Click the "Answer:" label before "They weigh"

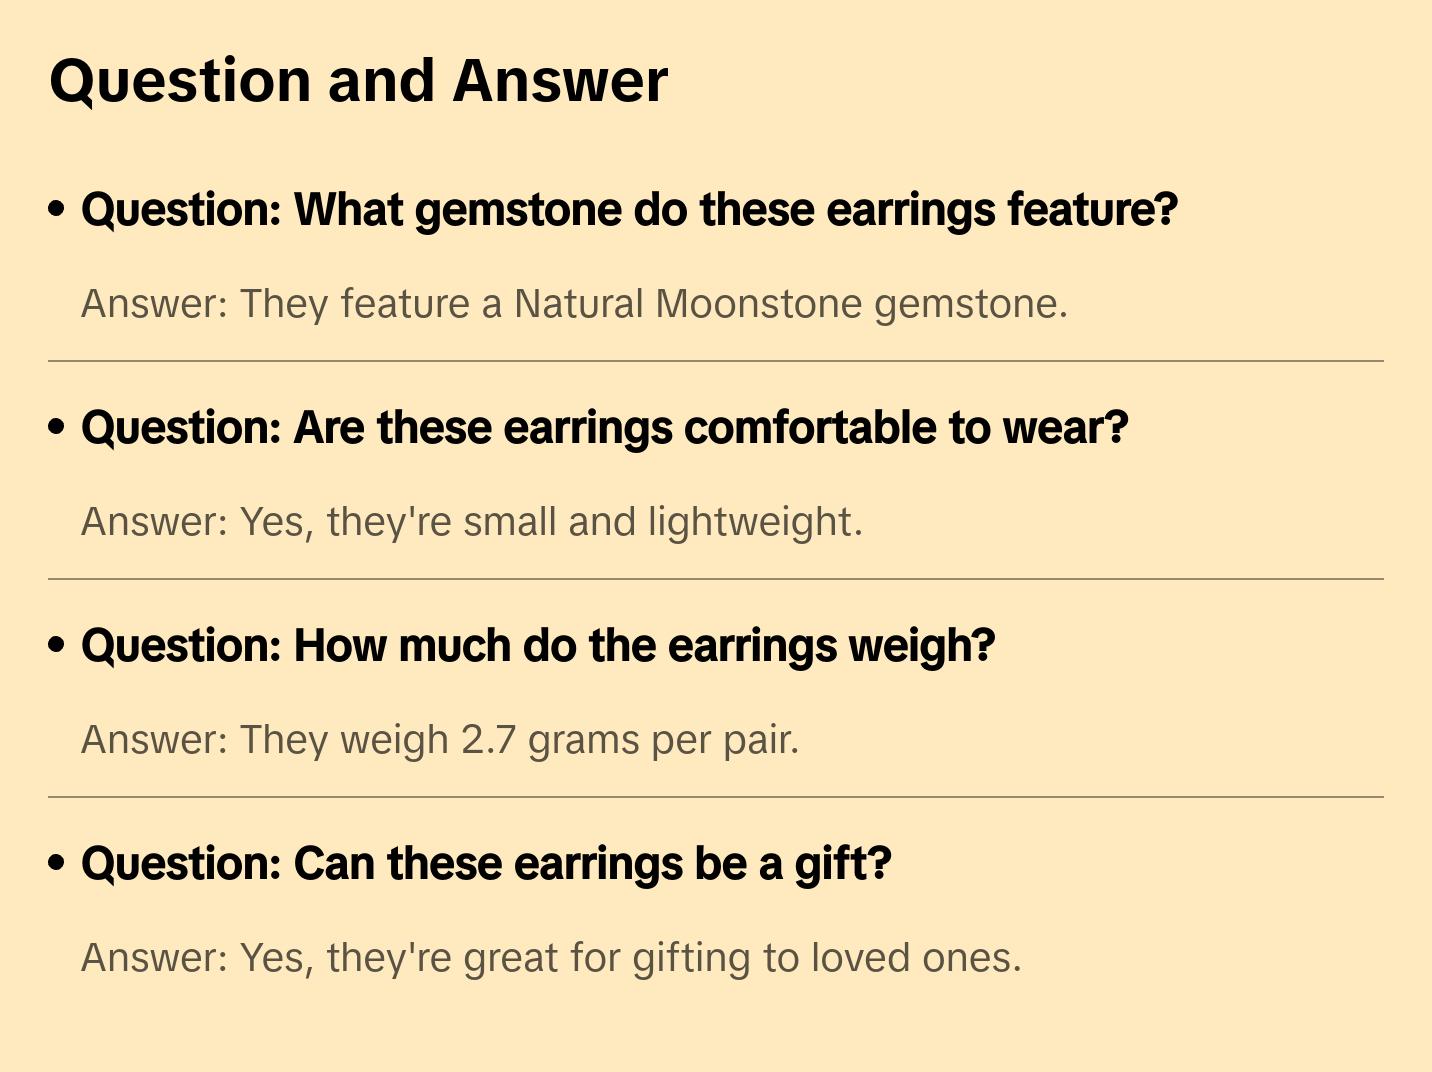(154, 740)
